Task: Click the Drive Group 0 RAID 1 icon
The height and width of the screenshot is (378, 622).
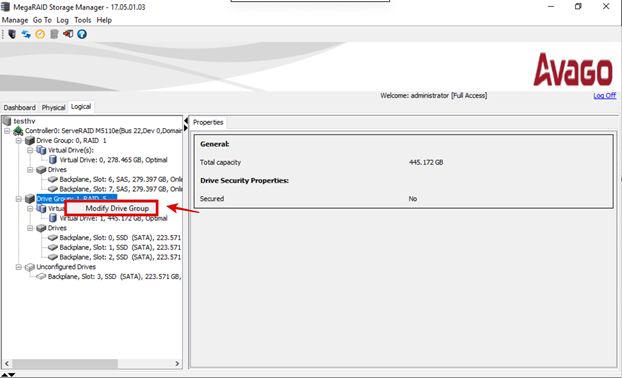Action: pos(30,140)
